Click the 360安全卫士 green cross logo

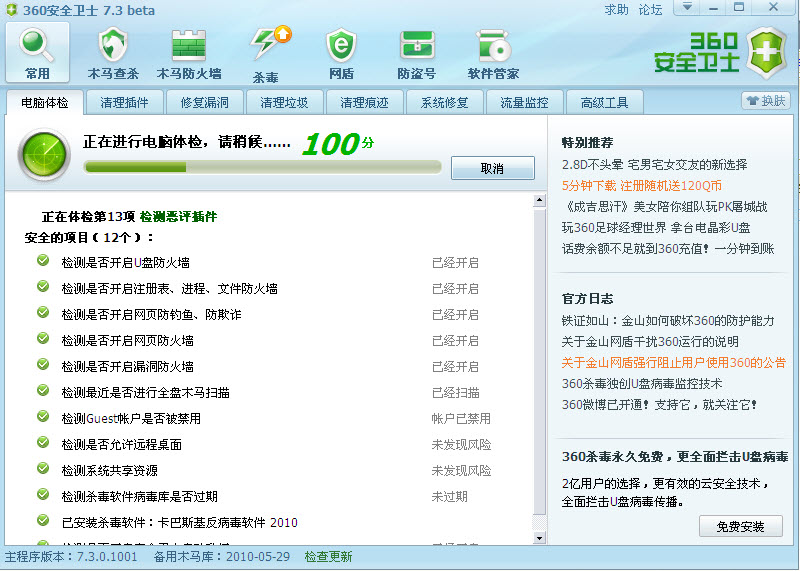click(x=767, y=53)
